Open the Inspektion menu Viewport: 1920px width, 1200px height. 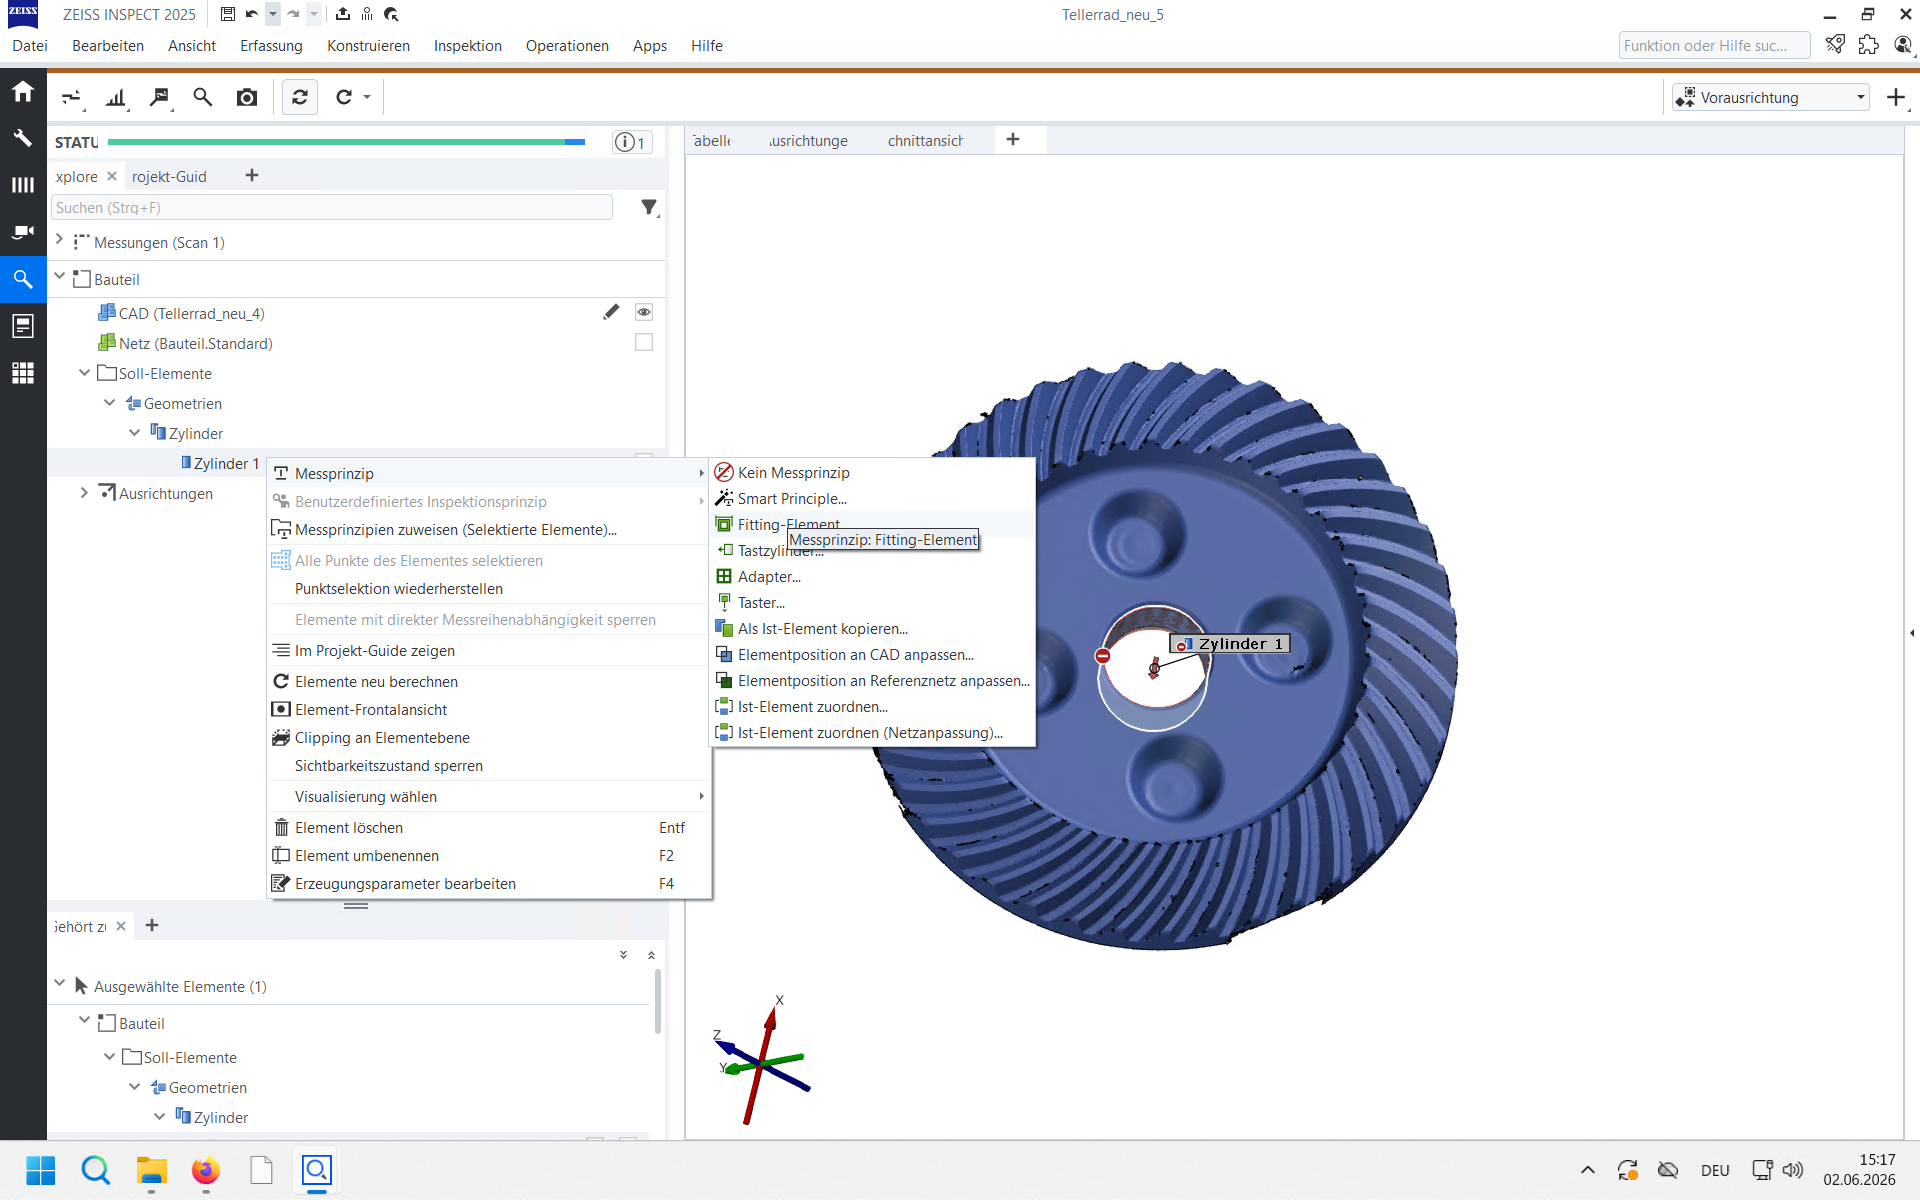point(468,46)
